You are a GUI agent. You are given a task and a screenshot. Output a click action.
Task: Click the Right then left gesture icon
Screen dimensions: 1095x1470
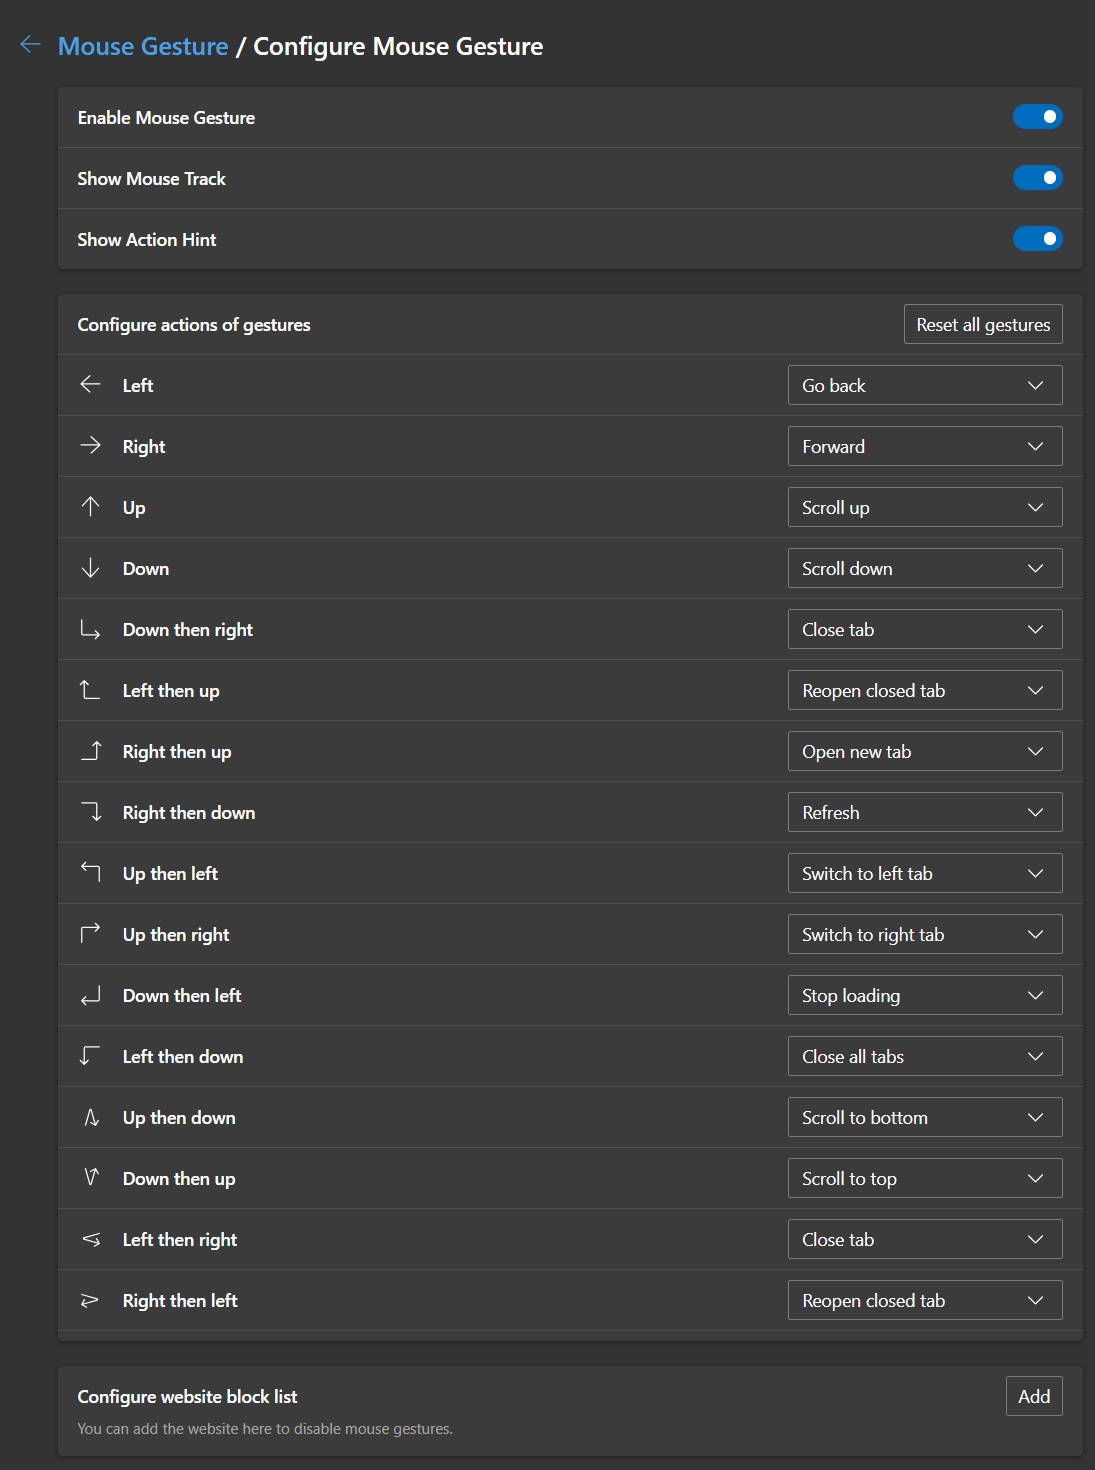[91, 1300]
